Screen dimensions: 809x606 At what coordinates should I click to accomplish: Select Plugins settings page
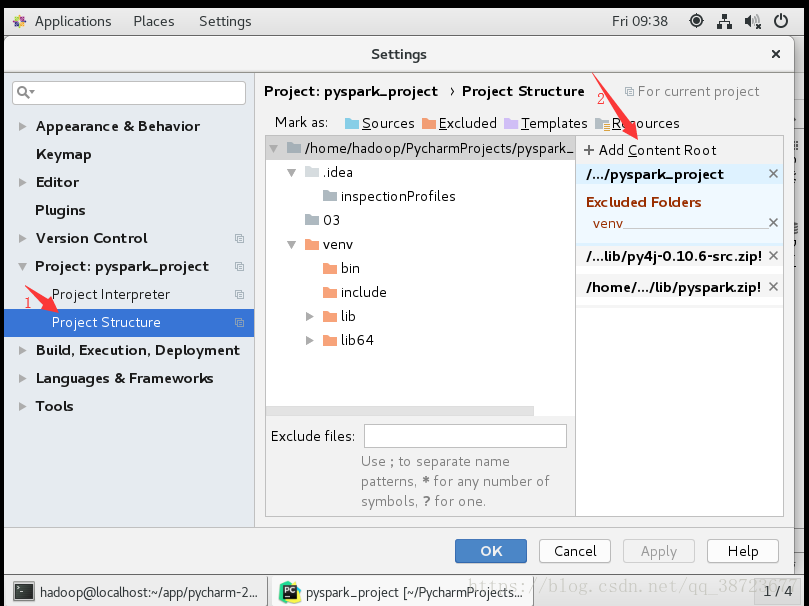[60, 210]
